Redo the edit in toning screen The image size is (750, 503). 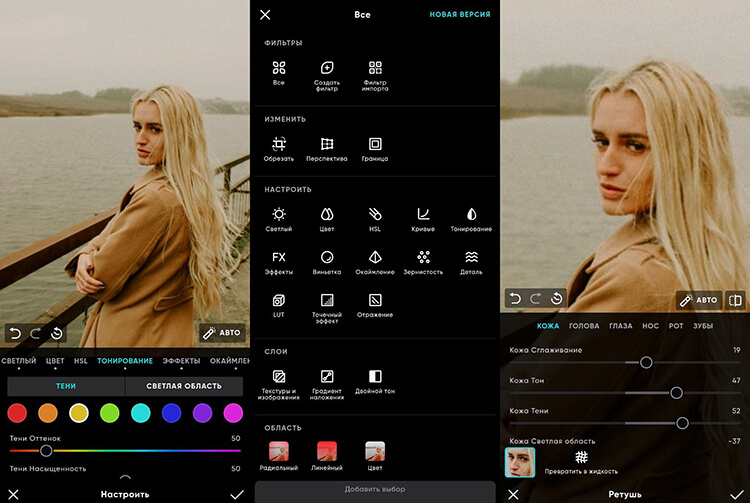tap(35, 333)
